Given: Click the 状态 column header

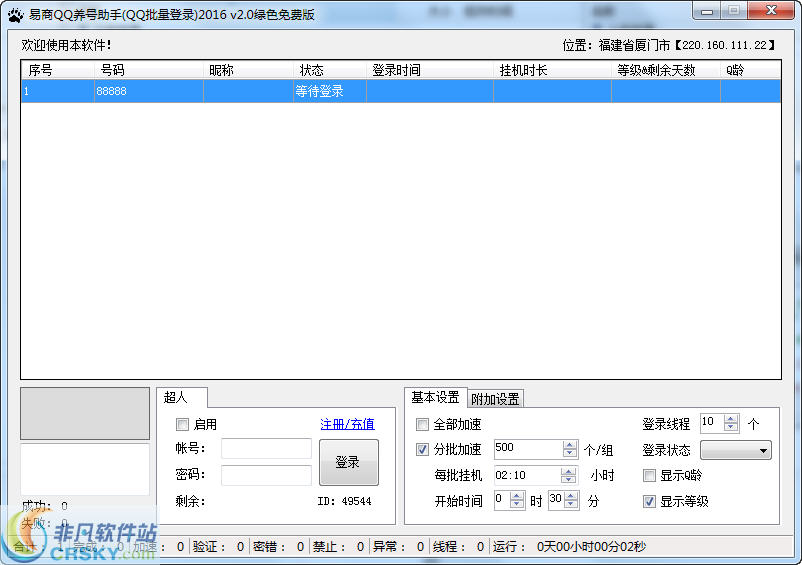Looking at the screenshot, I should pyautogui.click(x=330, y=70).
